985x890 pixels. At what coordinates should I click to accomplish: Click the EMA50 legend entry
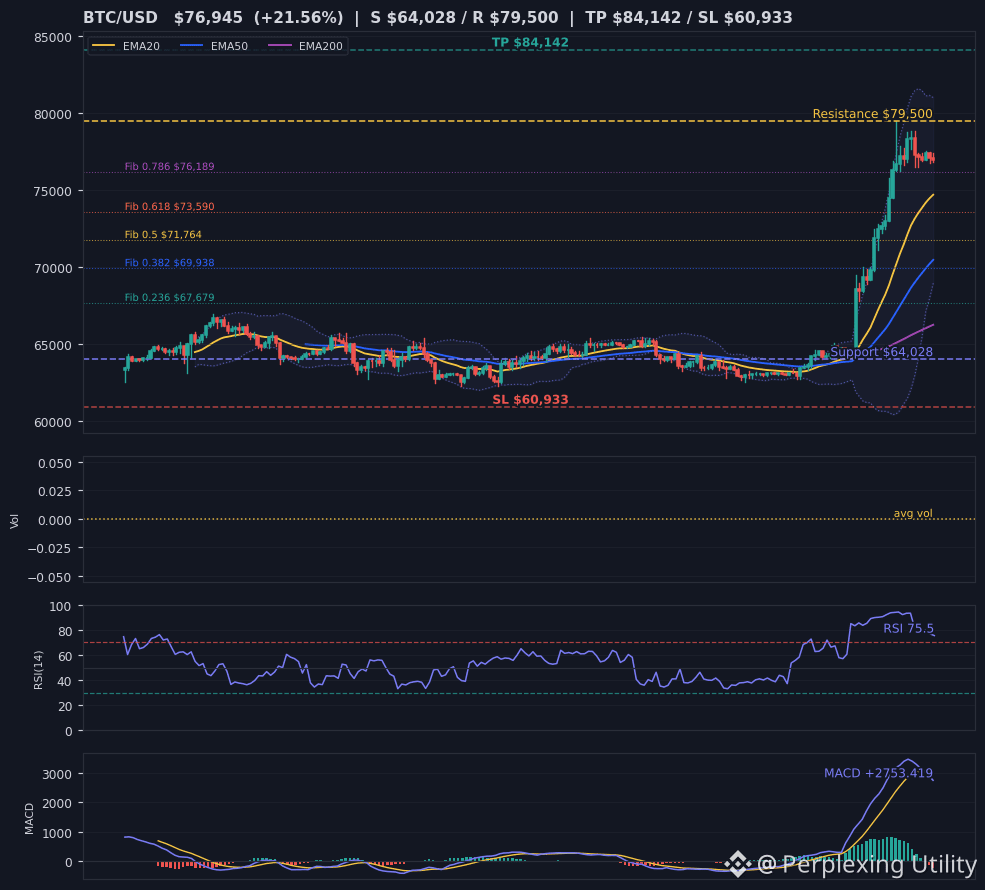tap(214, 46)
